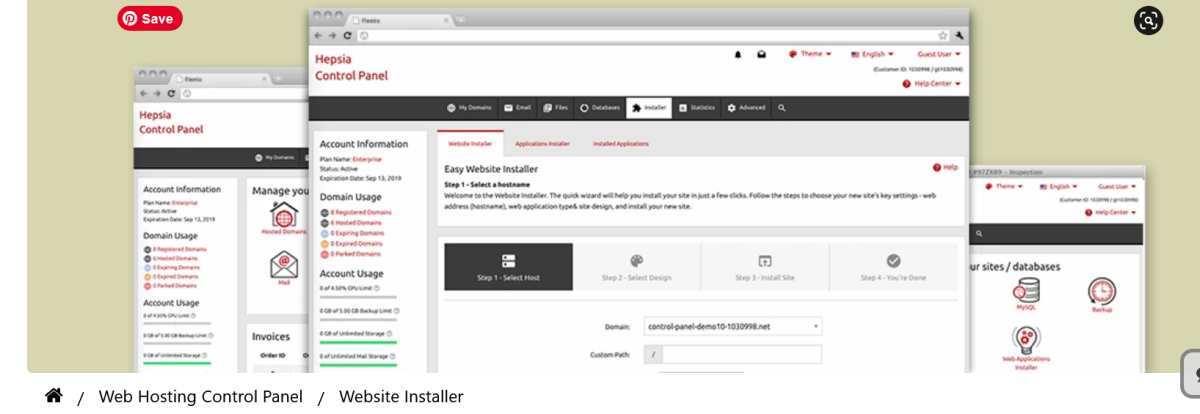
Task: Click the Custom Path input field
Action: point(741,354)
